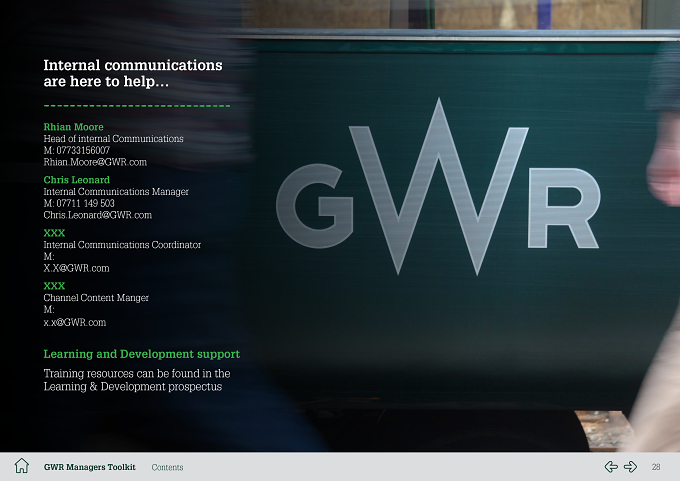Go to previous page with left arrow
The width and height of the screenshot is (680, 481).
611,467
